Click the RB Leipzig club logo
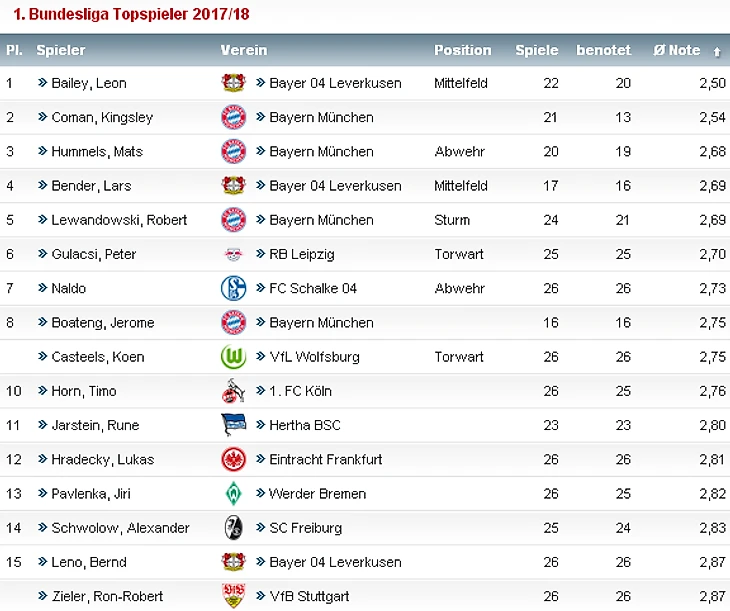Image resolution: width=730 pixels, height=611 pixels. click(233, 254)
